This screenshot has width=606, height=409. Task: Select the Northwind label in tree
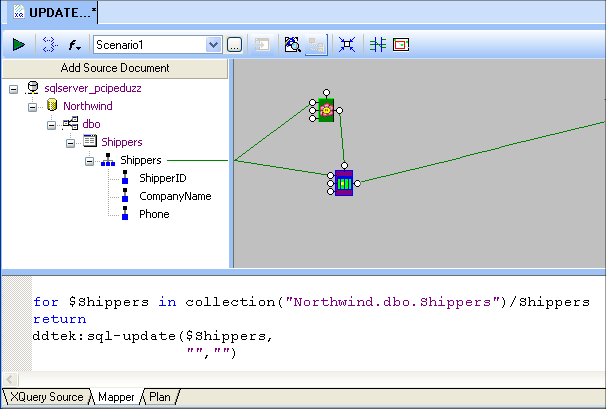(88, 106)
